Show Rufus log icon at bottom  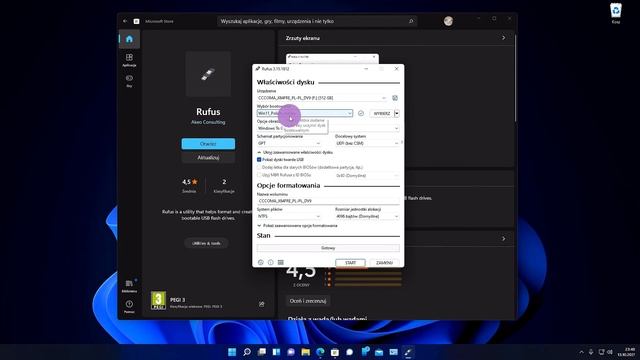281,262
